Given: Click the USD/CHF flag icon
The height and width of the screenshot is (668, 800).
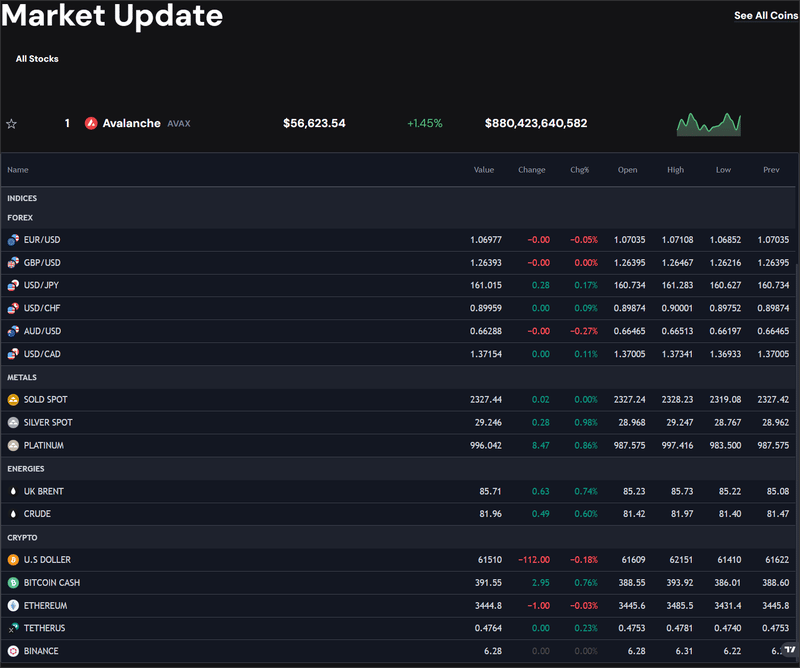Looking at the screenshot, I should (x=13, y=308).
